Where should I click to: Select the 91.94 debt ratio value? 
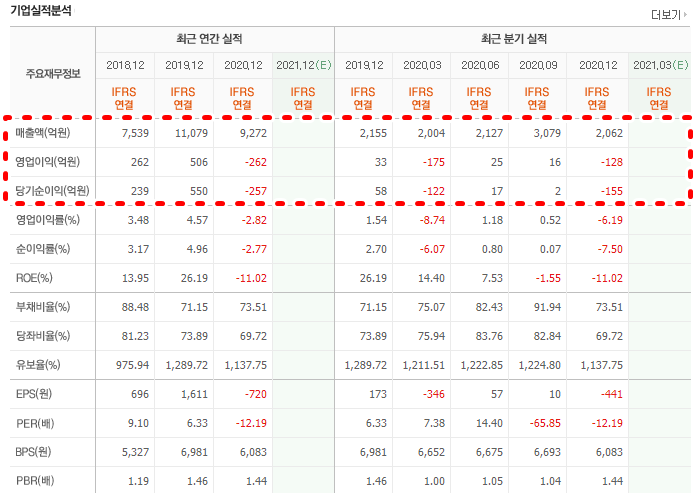click(547, 307)
